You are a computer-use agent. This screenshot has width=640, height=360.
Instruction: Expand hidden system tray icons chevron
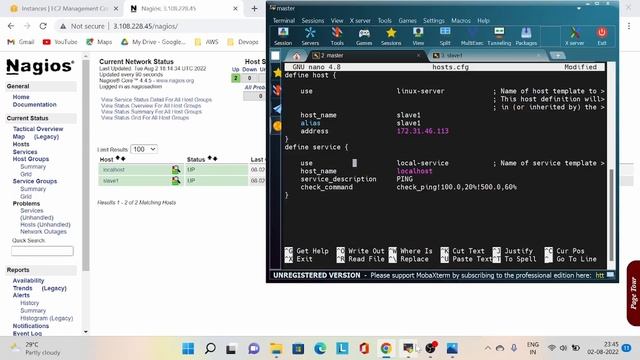488,348
